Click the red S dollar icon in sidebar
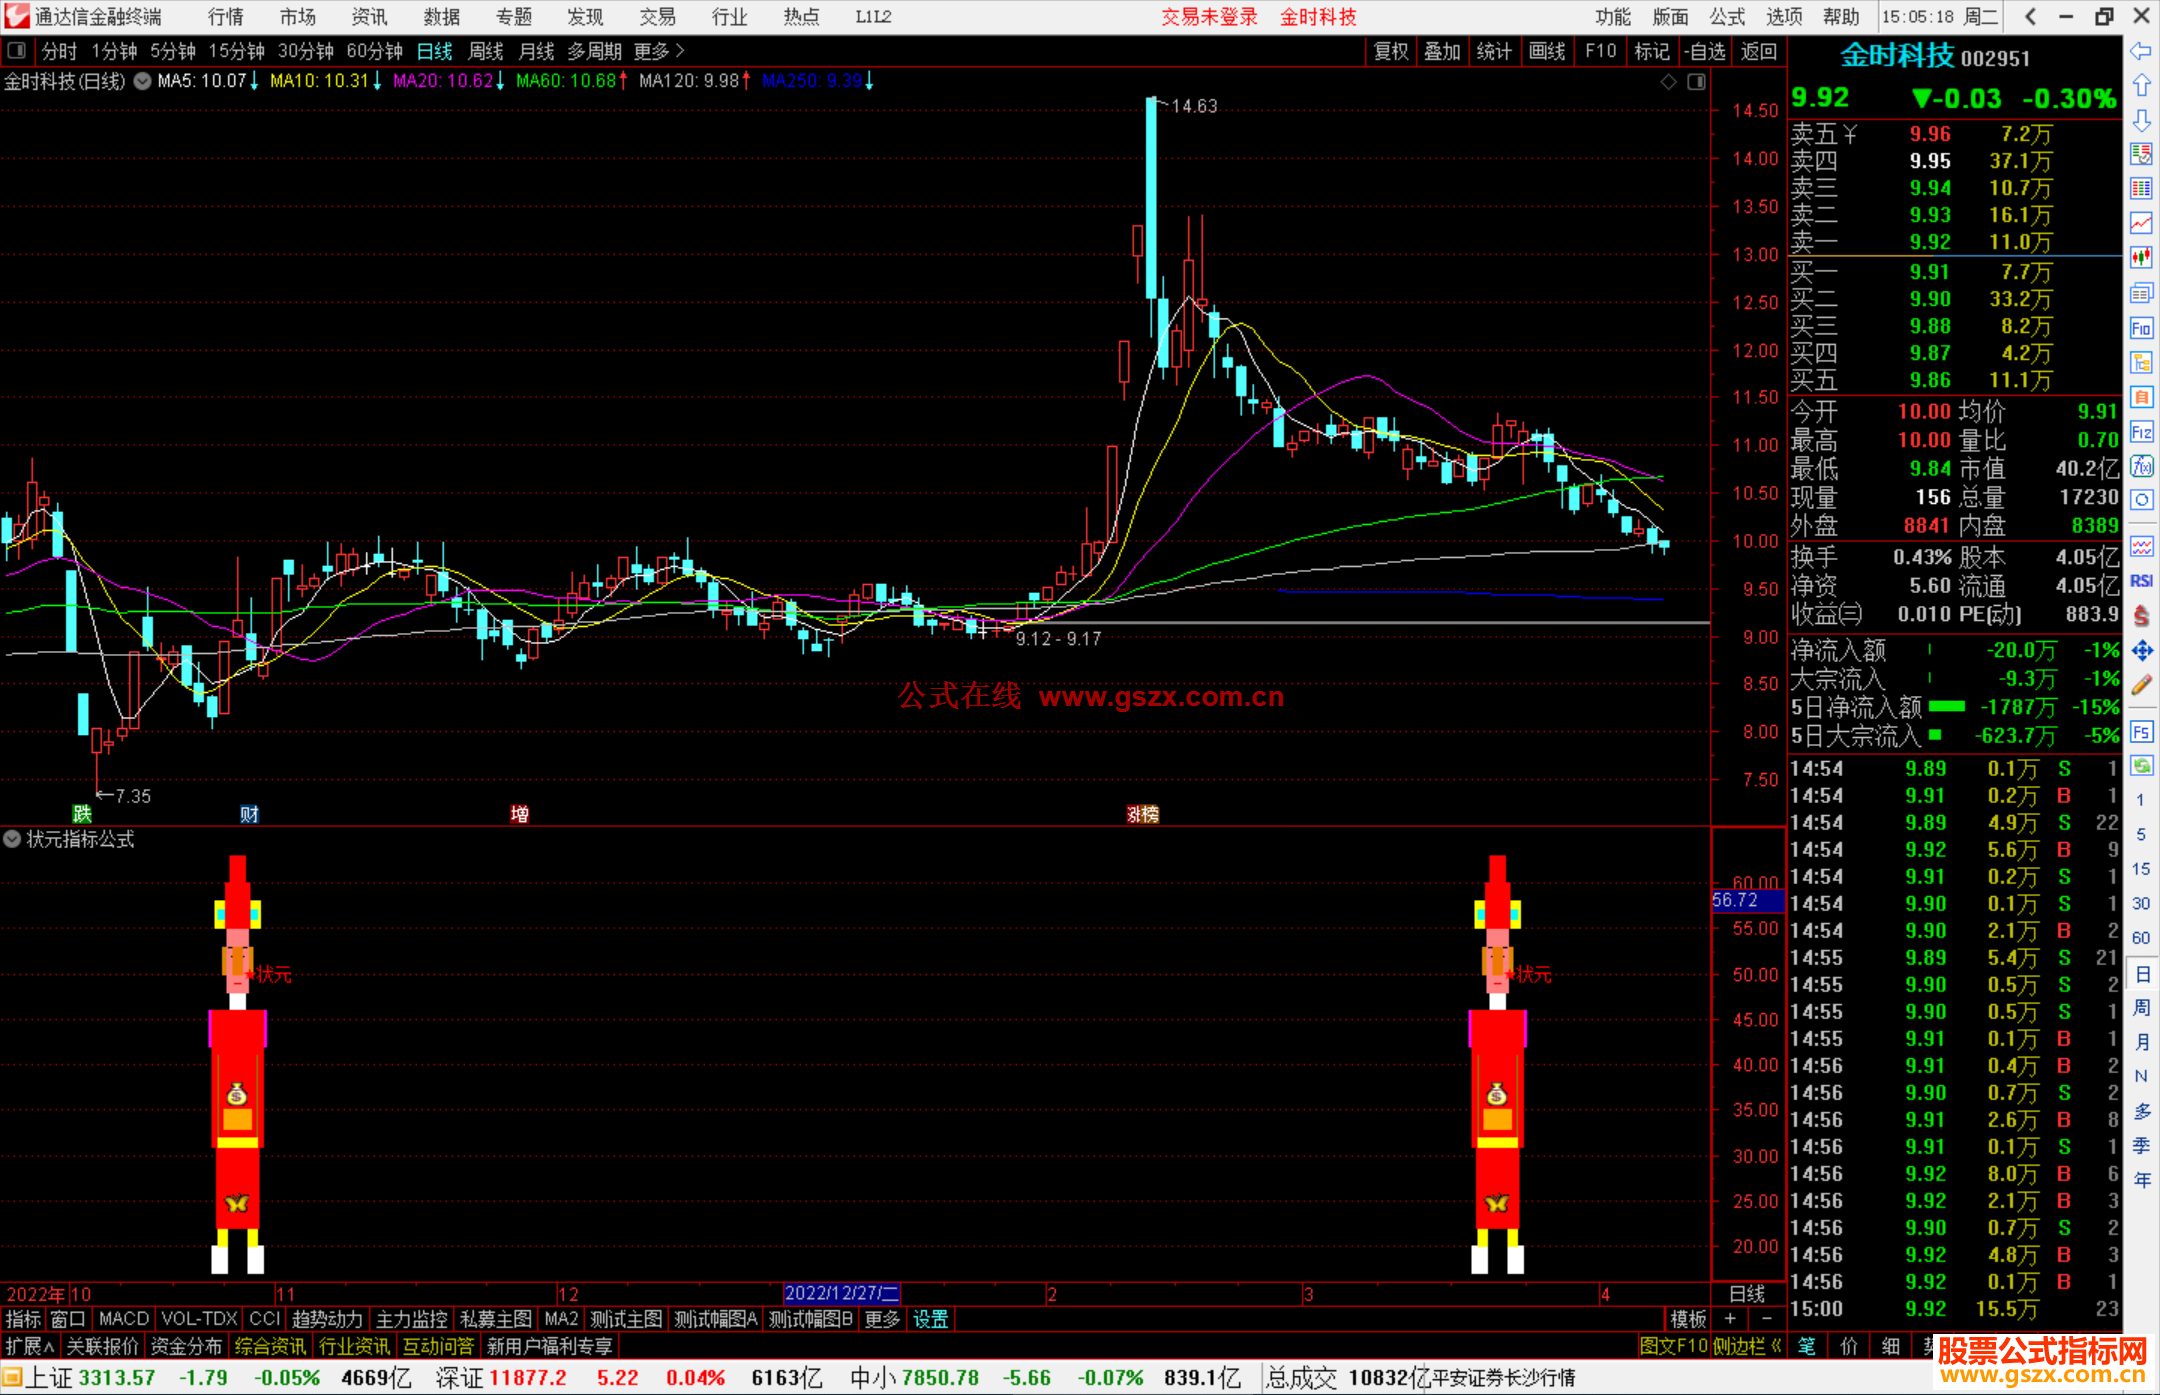This screenshot has height=1395, width=2160. (x=2141, y=616)
